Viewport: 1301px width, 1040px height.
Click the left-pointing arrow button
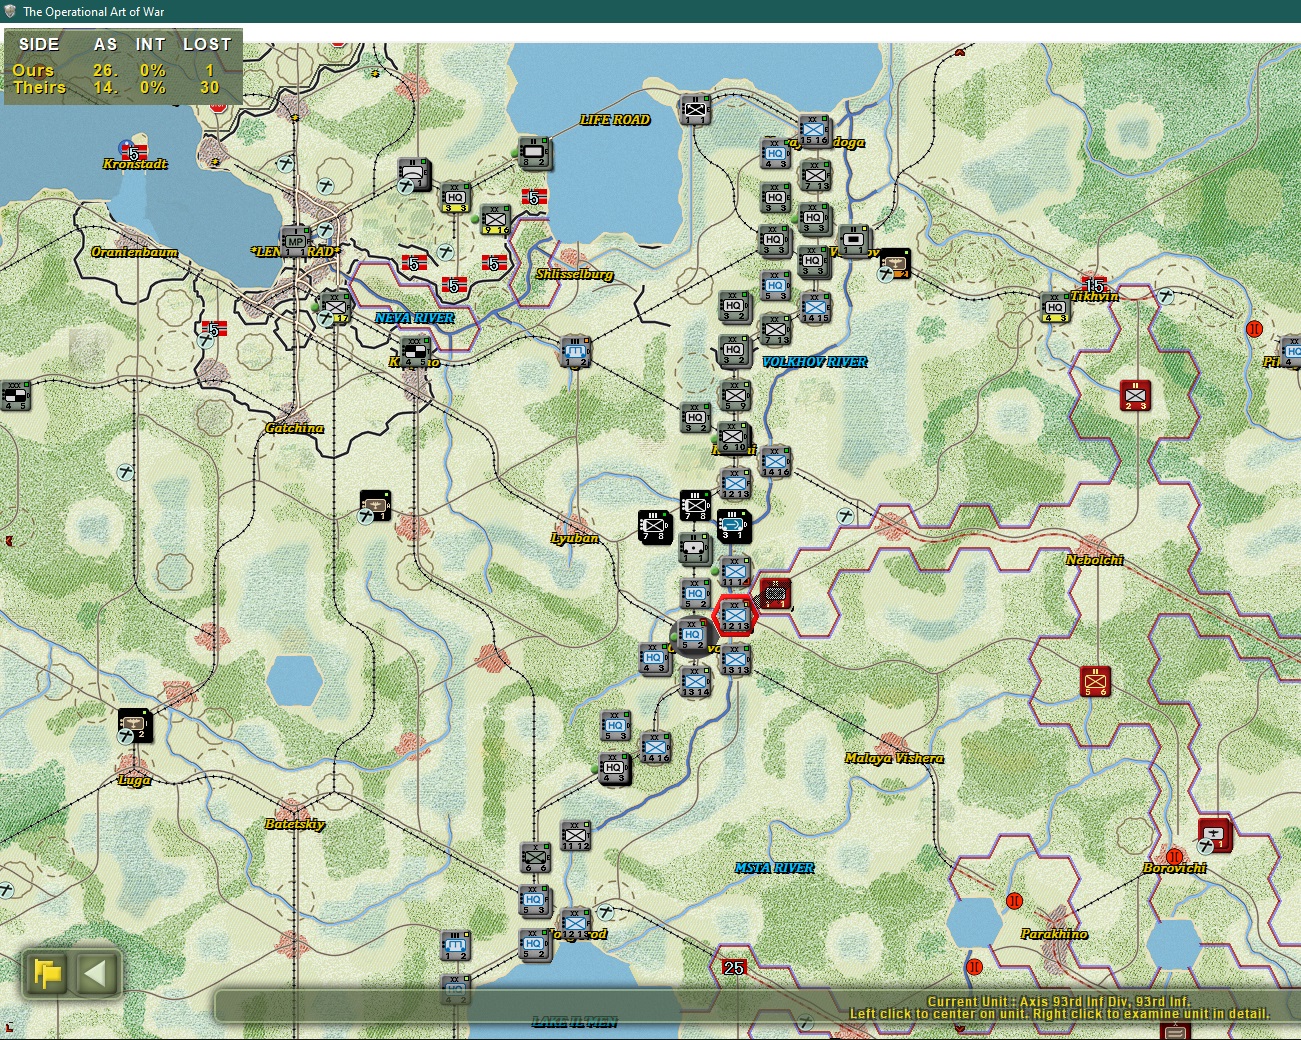coord(95,973)
